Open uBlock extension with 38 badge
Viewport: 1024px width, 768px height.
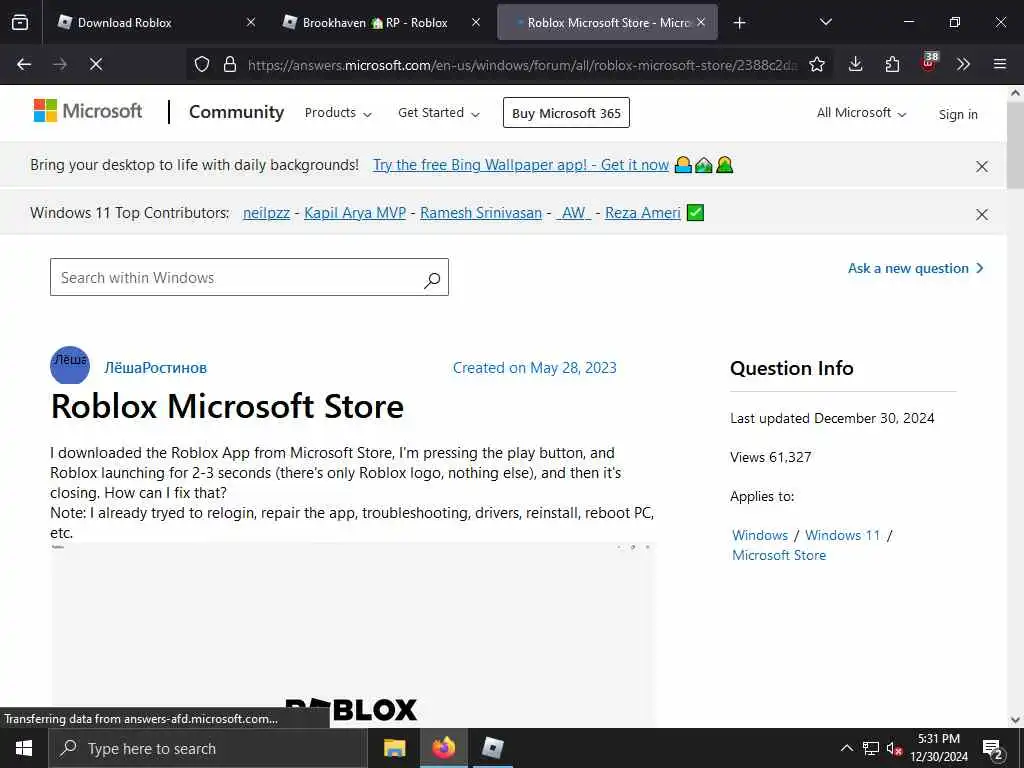coord(929,63)
